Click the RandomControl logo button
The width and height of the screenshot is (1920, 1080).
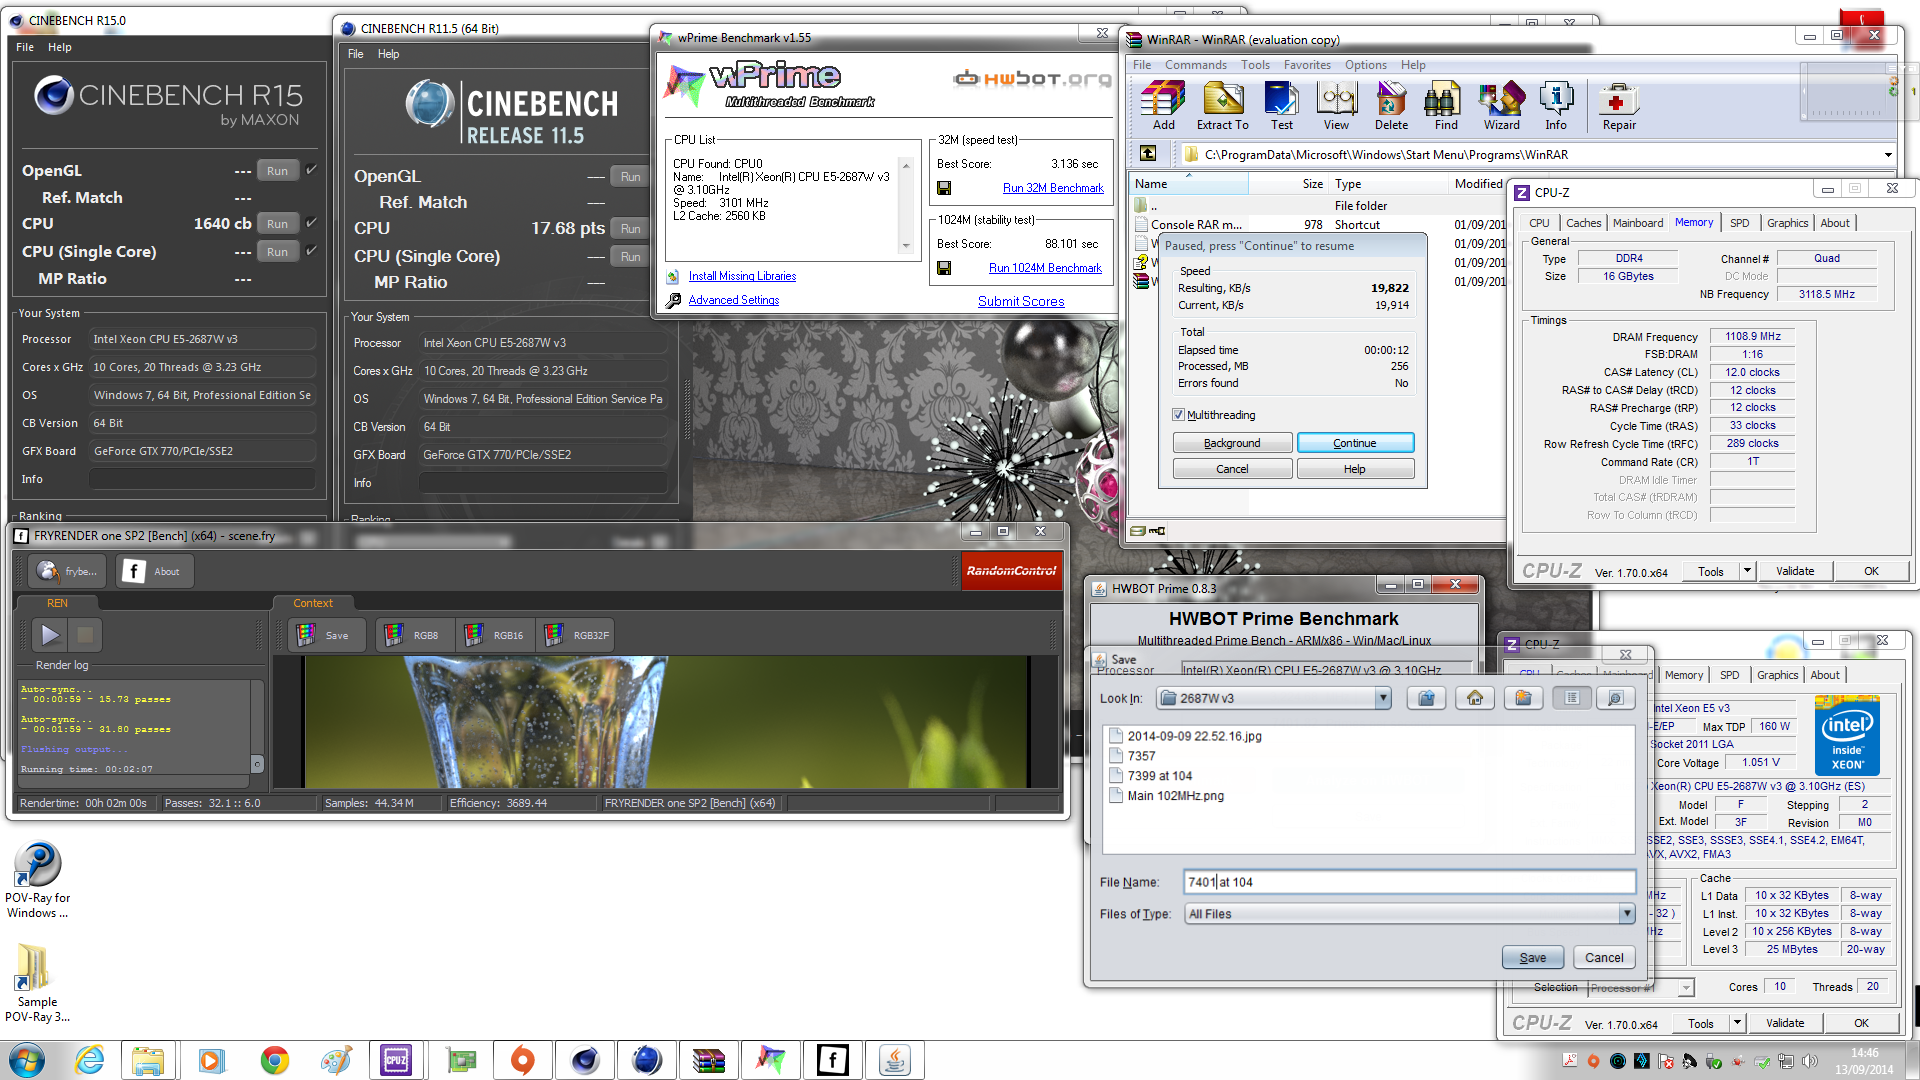pyautogui.click(x=1011, y=571)
